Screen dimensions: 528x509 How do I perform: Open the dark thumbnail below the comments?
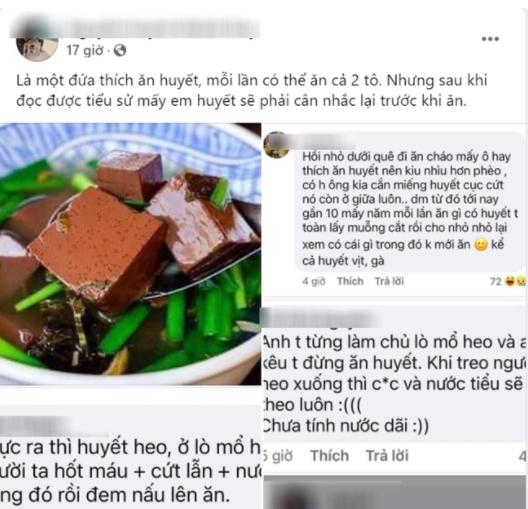(395, 492)
